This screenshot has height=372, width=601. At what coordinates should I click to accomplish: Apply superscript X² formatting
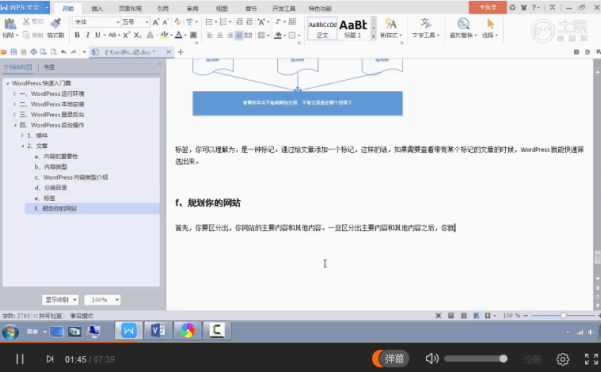click(x=126, y=35)
